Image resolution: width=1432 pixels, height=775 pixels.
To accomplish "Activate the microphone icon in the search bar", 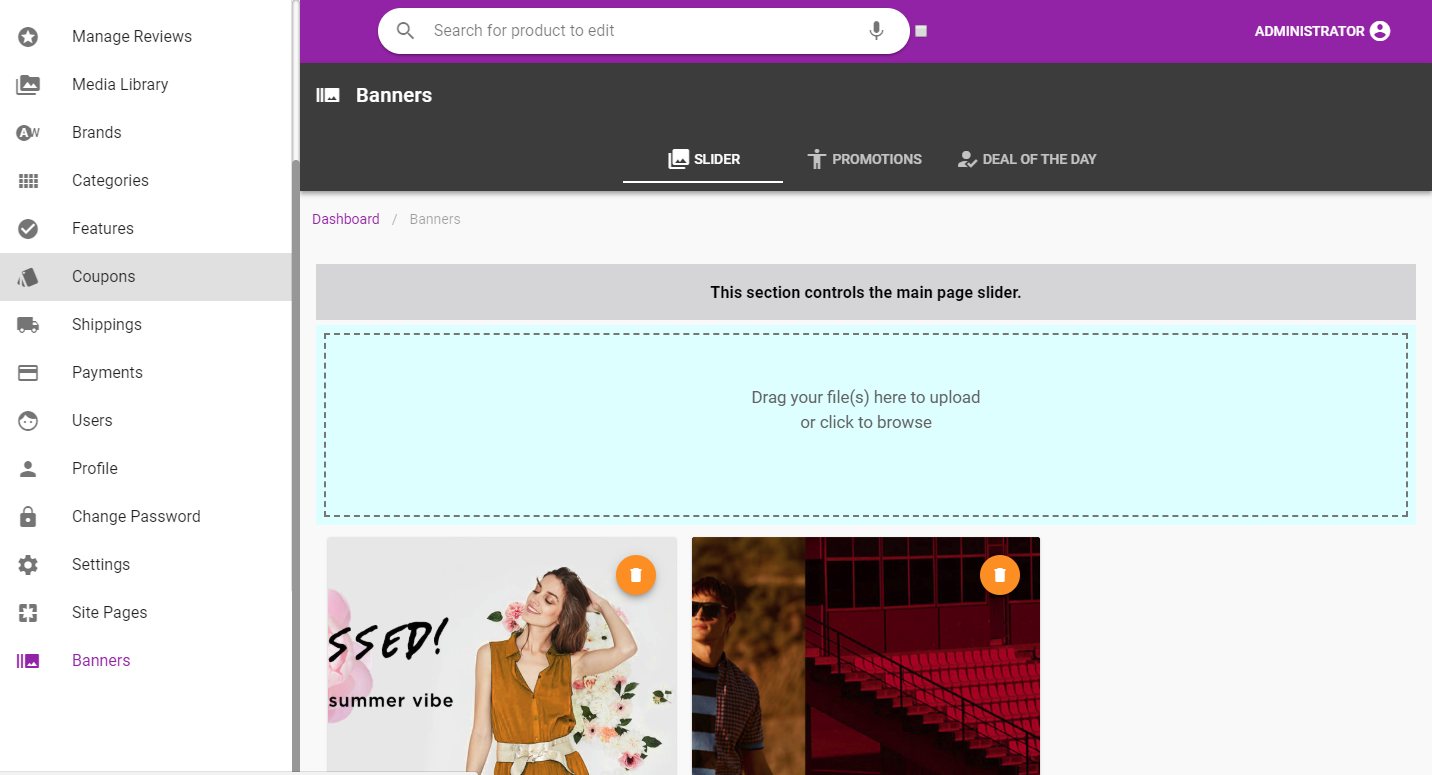I will pyautogui.click(x=876, y=30).
